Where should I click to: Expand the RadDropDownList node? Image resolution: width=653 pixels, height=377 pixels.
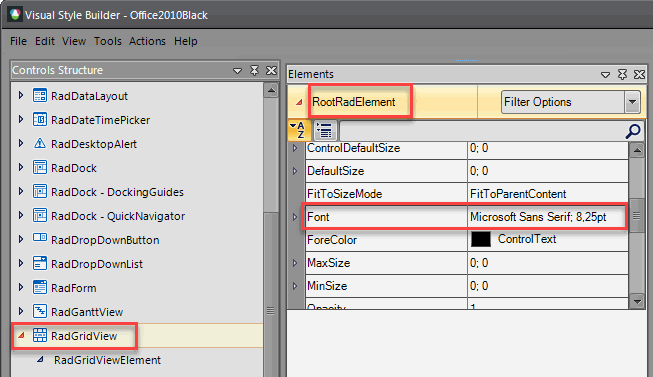(21, 263)
